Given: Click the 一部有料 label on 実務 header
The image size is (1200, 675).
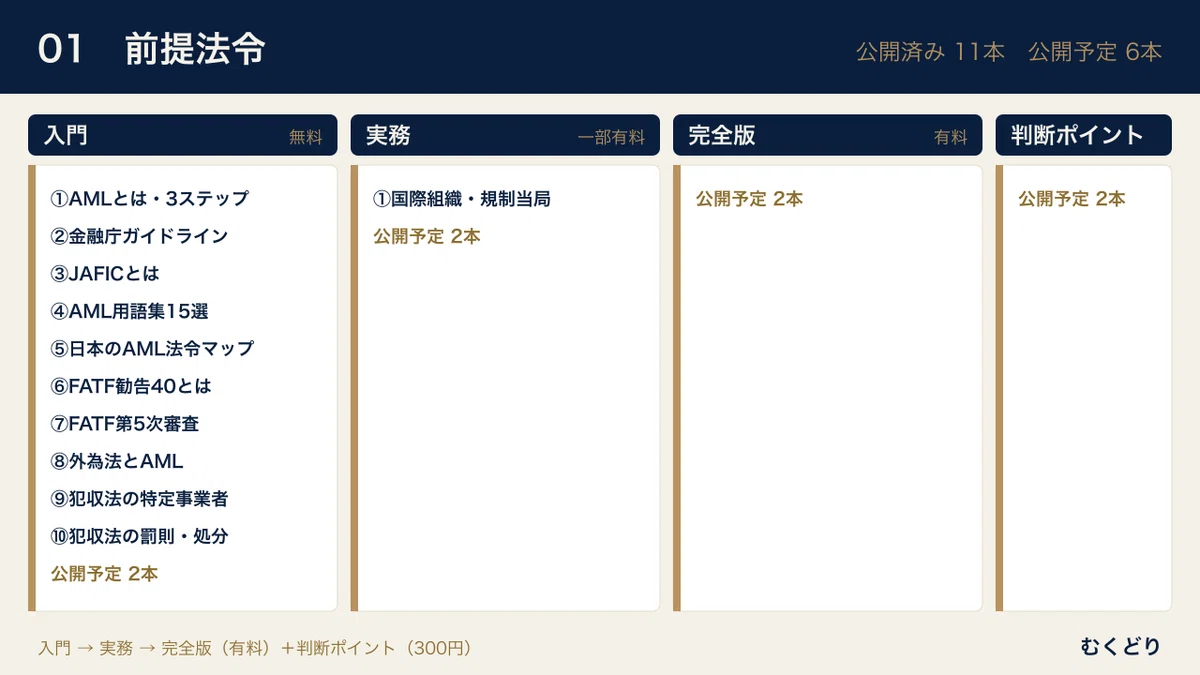Looking at the screenshot, I should click(612, 138).
